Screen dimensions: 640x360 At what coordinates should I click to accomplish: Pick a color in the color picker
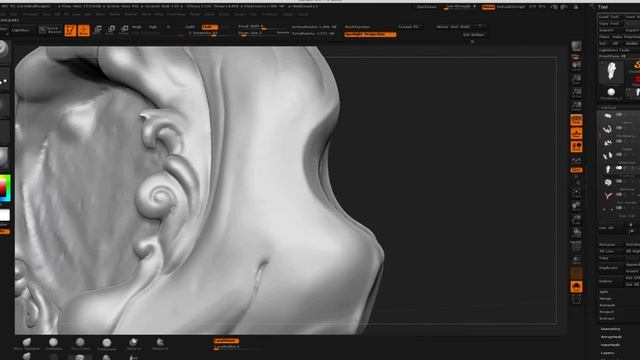pos(4,188)
